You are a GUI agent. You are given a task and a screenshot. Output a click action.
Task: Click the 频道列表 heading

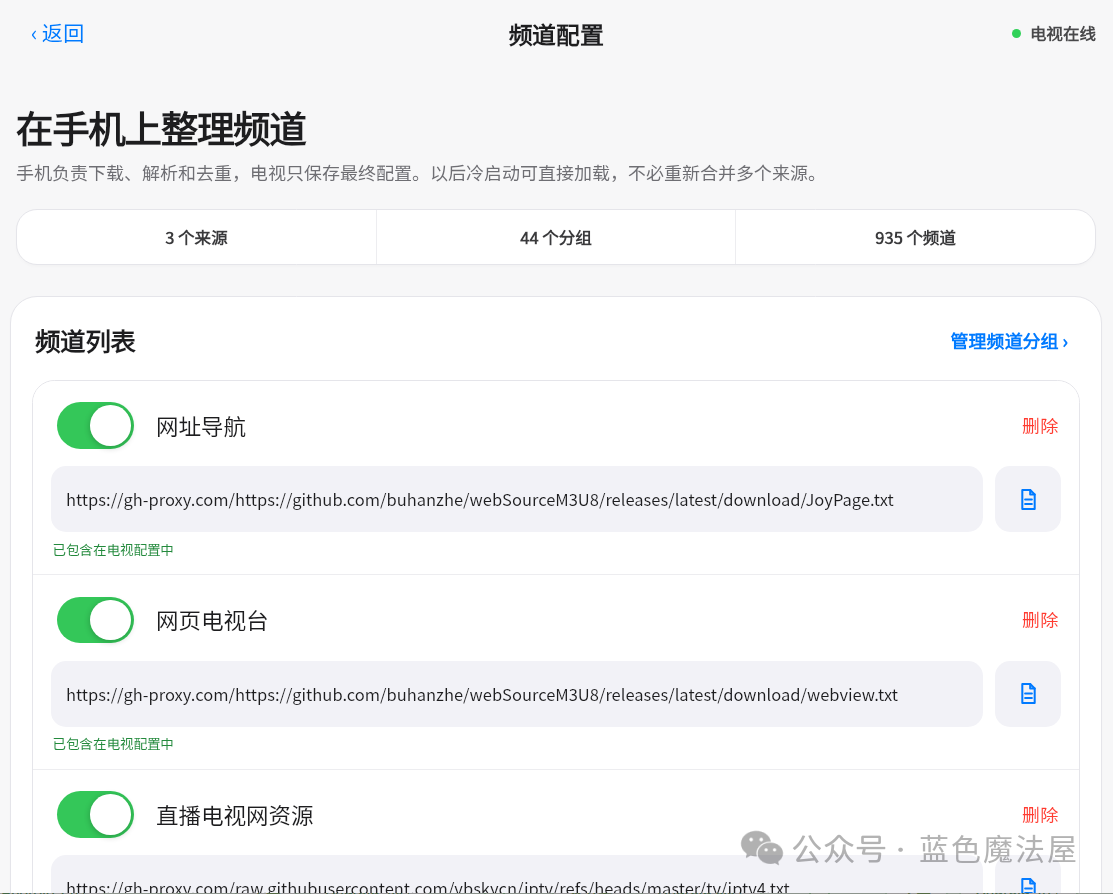85,342
